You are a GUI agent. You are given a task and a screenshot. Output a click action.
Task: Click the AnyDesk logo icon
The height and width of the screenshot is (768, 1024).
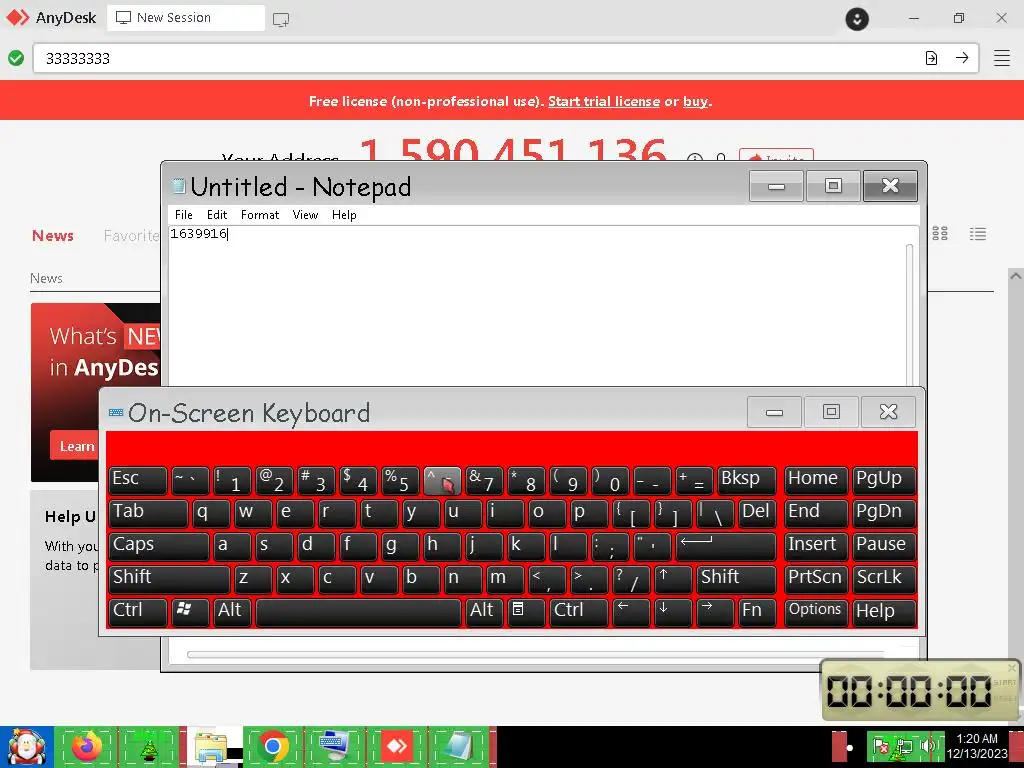coord(18,18)
